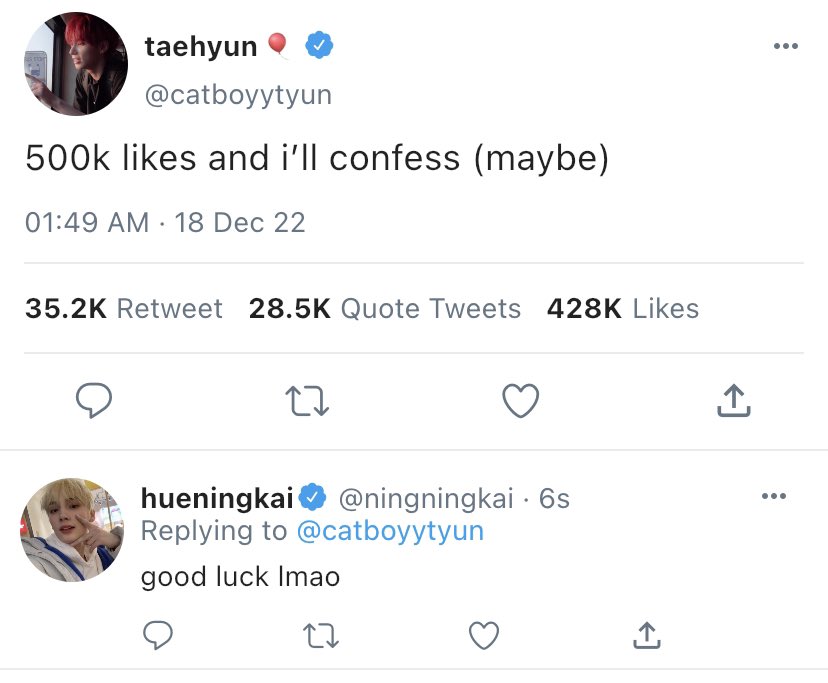Share taehyun's main tweet
This screenshot has height=683, width=828.
point(733,400)
